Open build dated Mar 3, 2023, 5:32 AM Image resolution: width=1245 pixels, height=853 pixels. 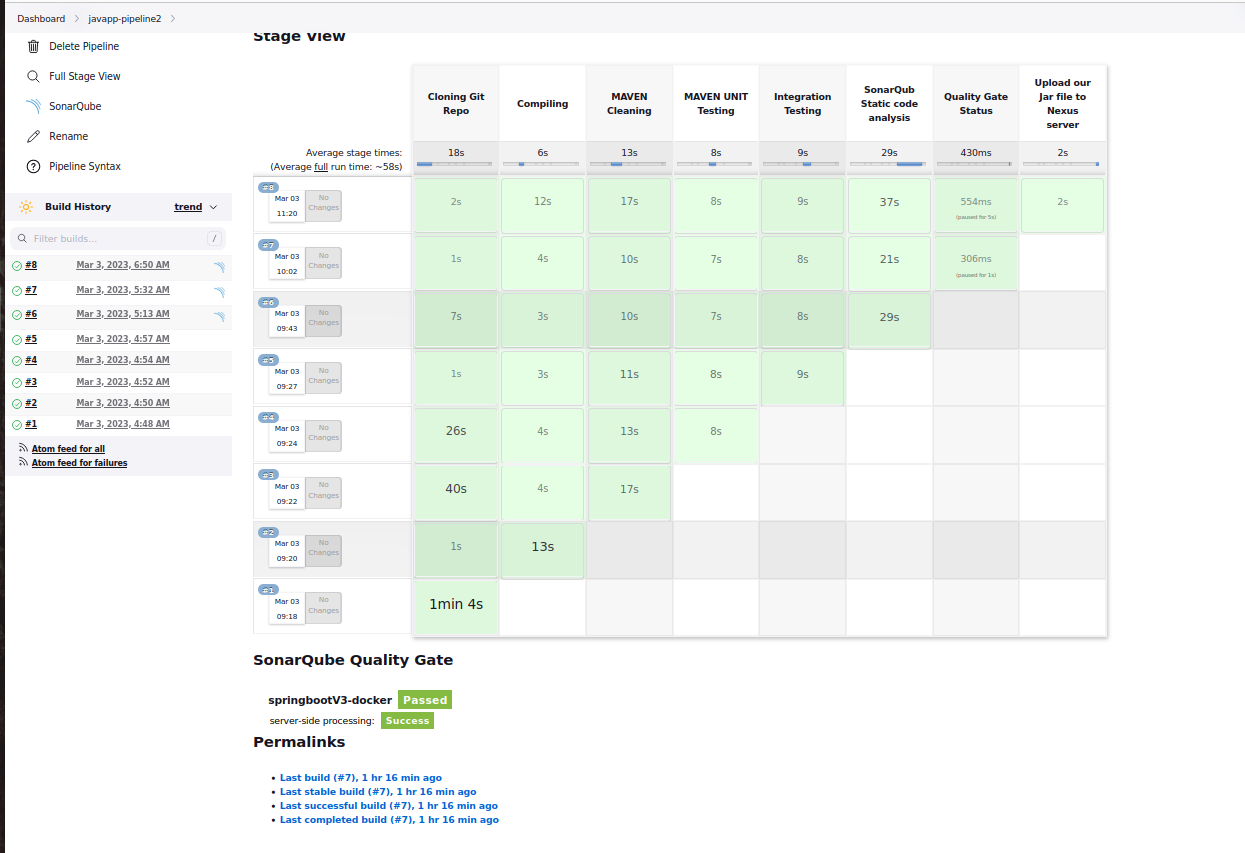coord(123,290)
